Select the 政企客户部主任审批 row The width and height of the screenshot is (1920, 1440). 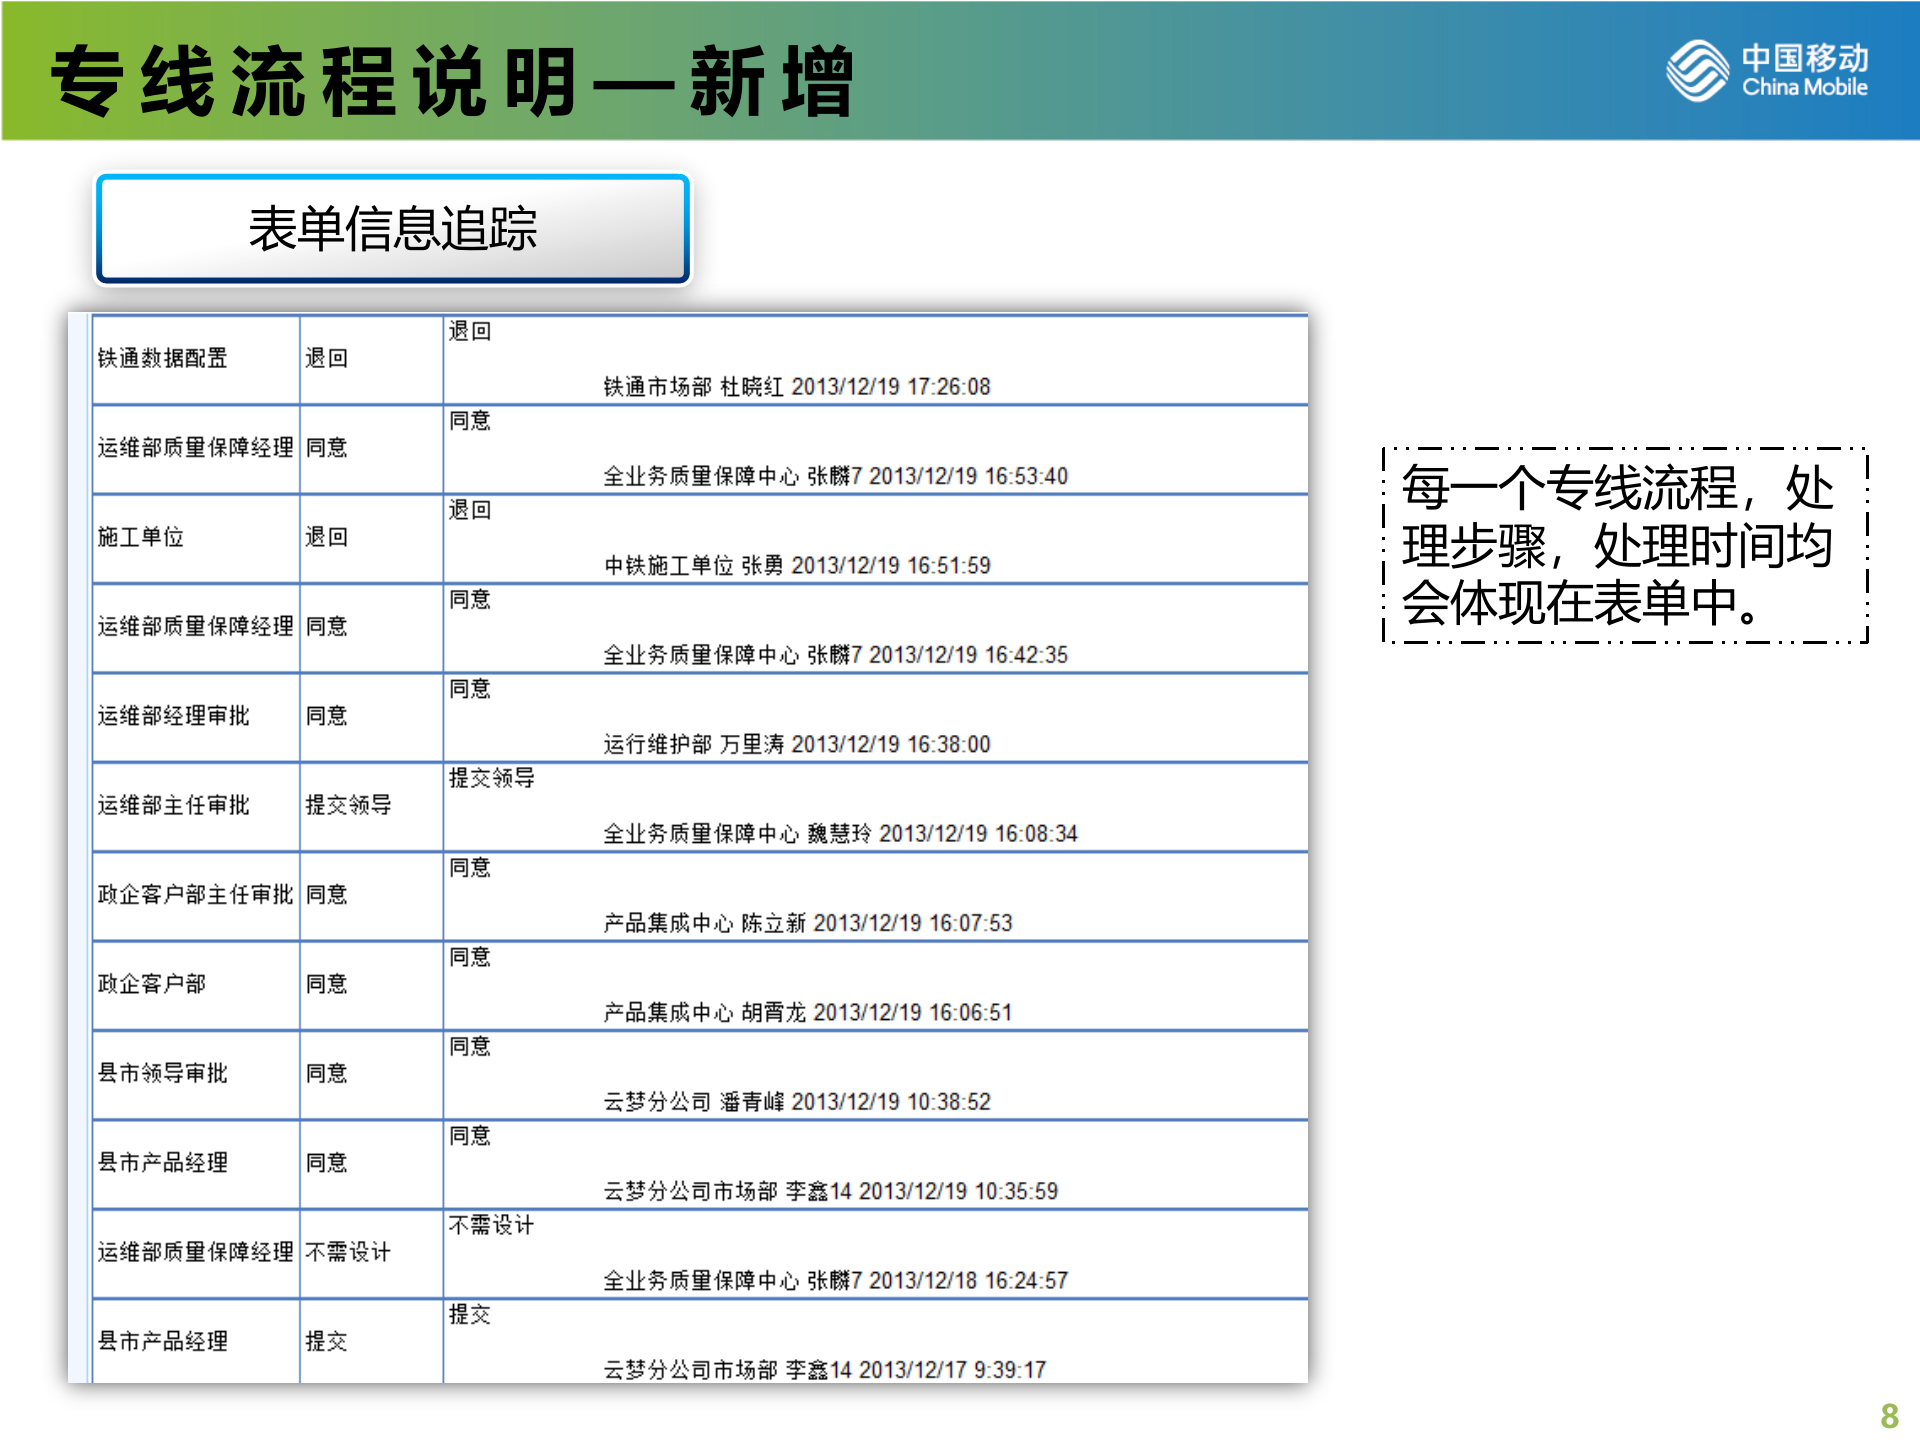click(196, 895)
